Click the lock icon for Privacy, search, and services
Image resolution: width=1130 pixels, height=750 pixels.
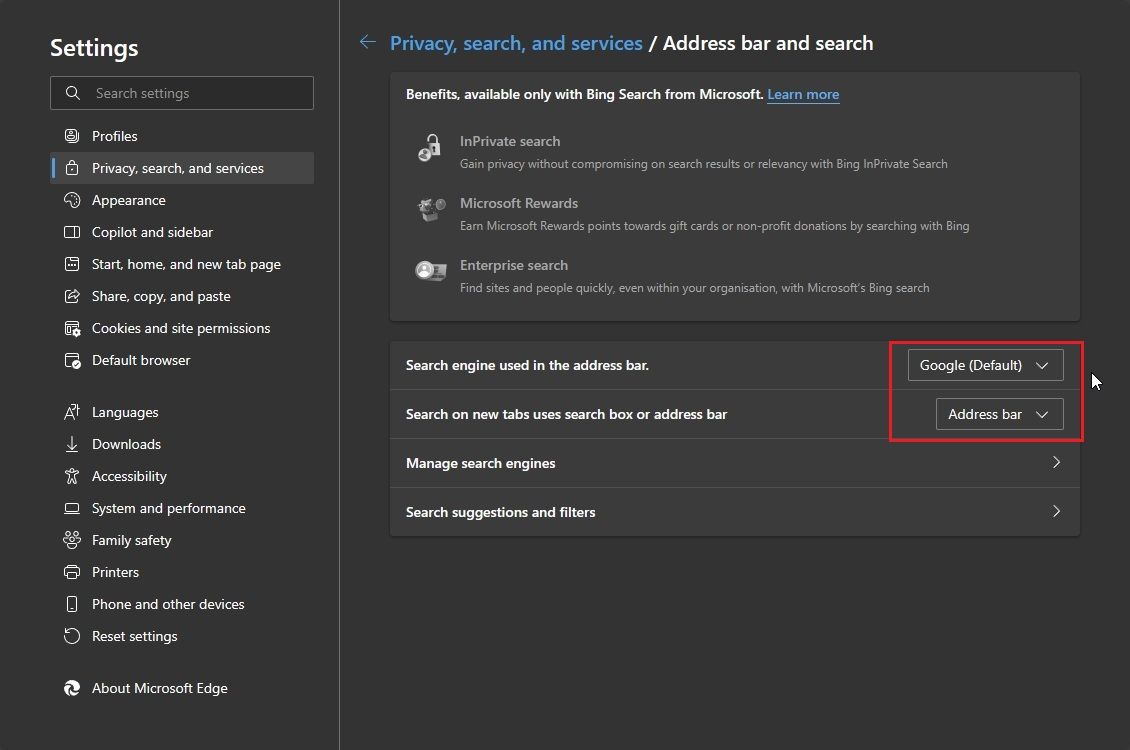pos(72,168)
